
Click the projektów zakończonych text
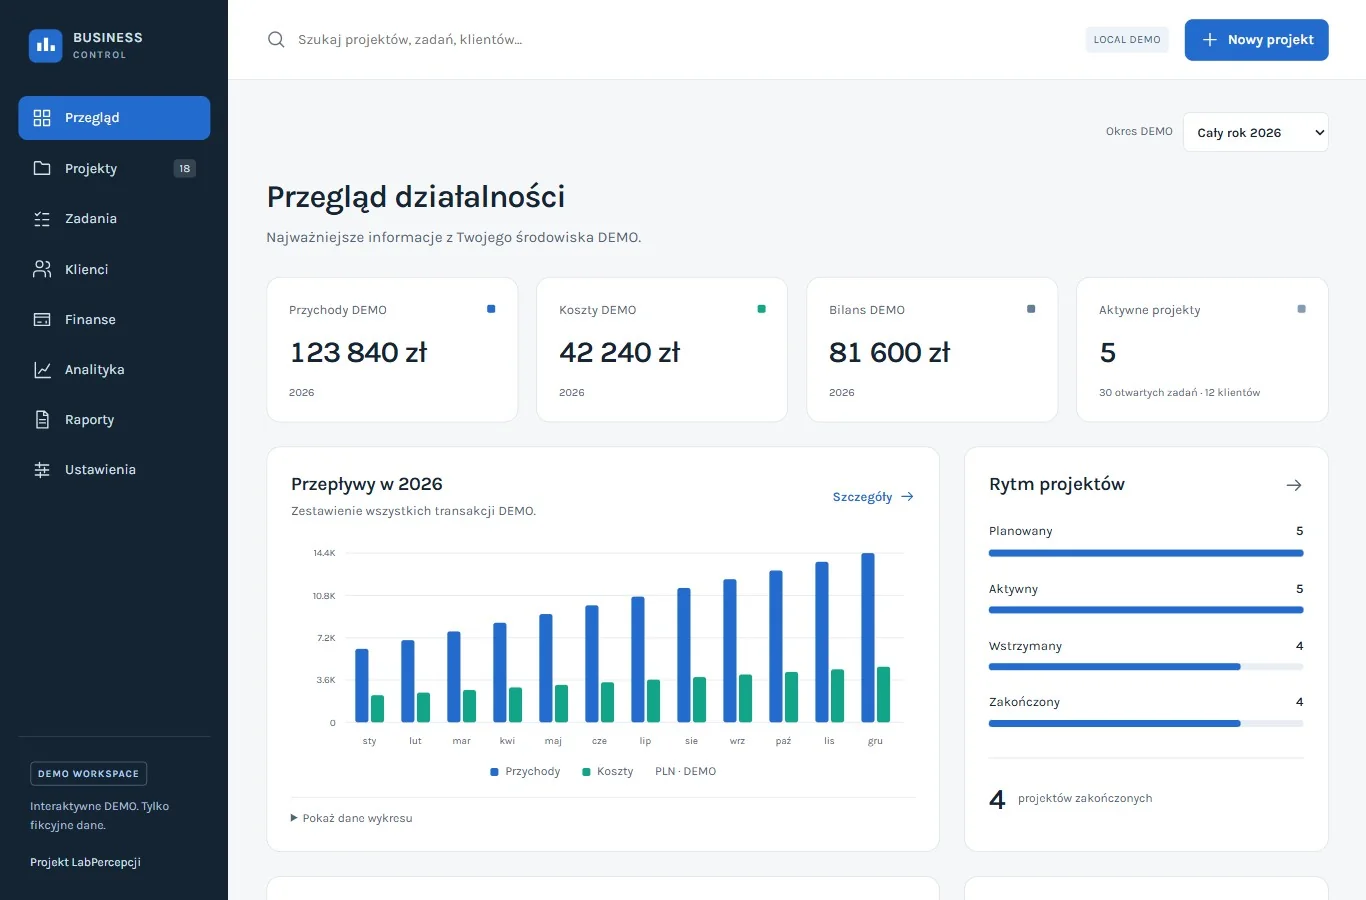(1085, 798)
